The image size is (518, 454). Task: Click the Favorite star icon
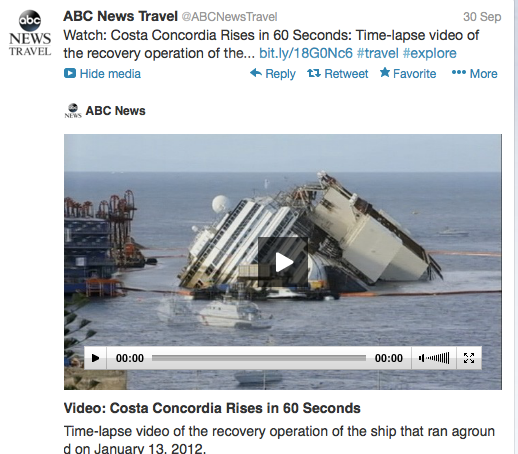pos(385,72)
